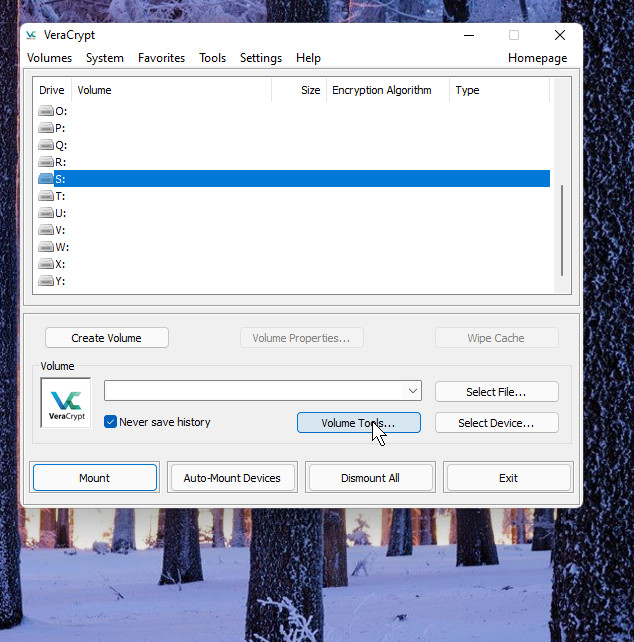Select the "T:" drive letter text
634x642 pixels.
60,197
